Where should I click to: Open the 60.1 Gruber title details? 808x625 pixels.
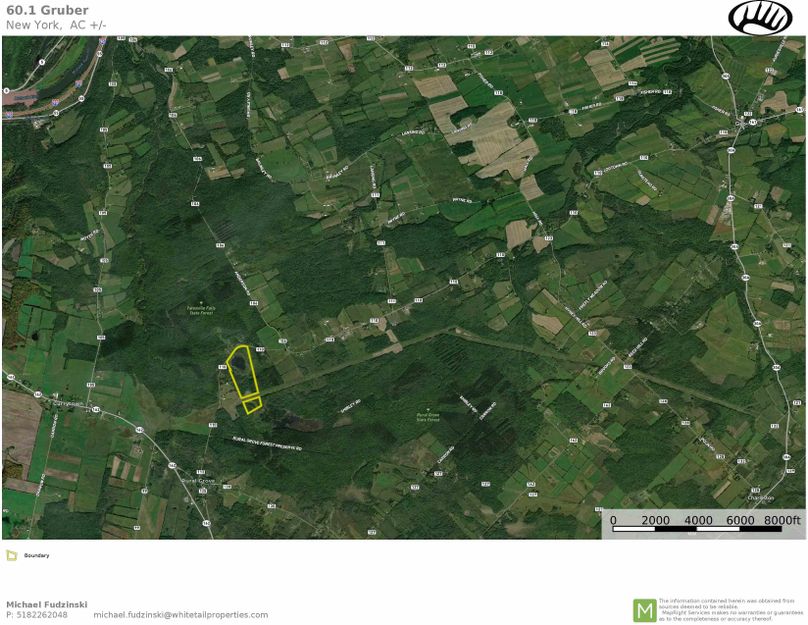coord(47,9)
